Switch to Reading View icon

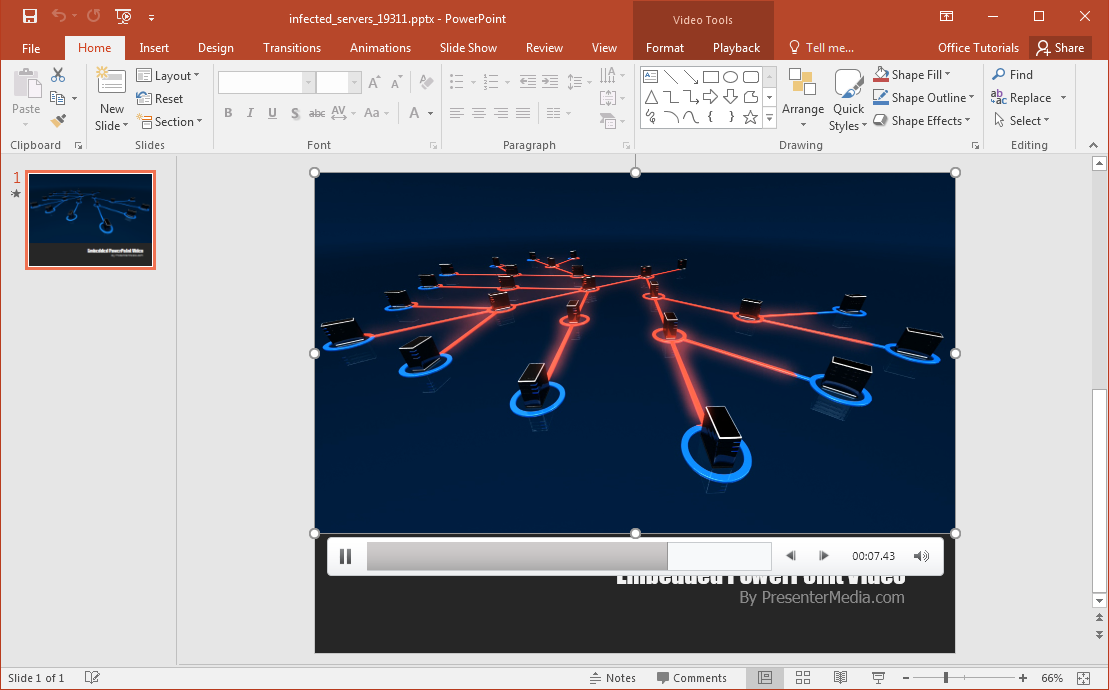(x=840, y=678)
